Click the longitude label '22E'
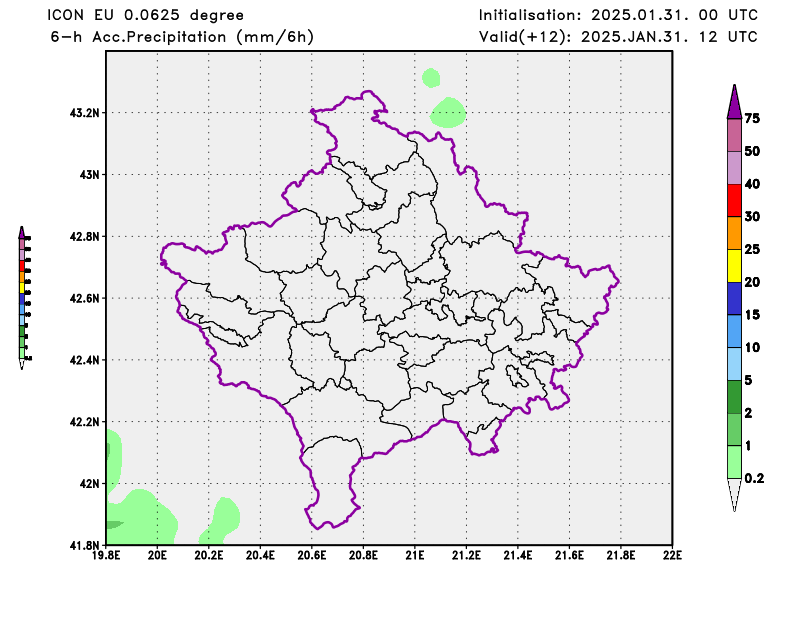 [672, 555]
